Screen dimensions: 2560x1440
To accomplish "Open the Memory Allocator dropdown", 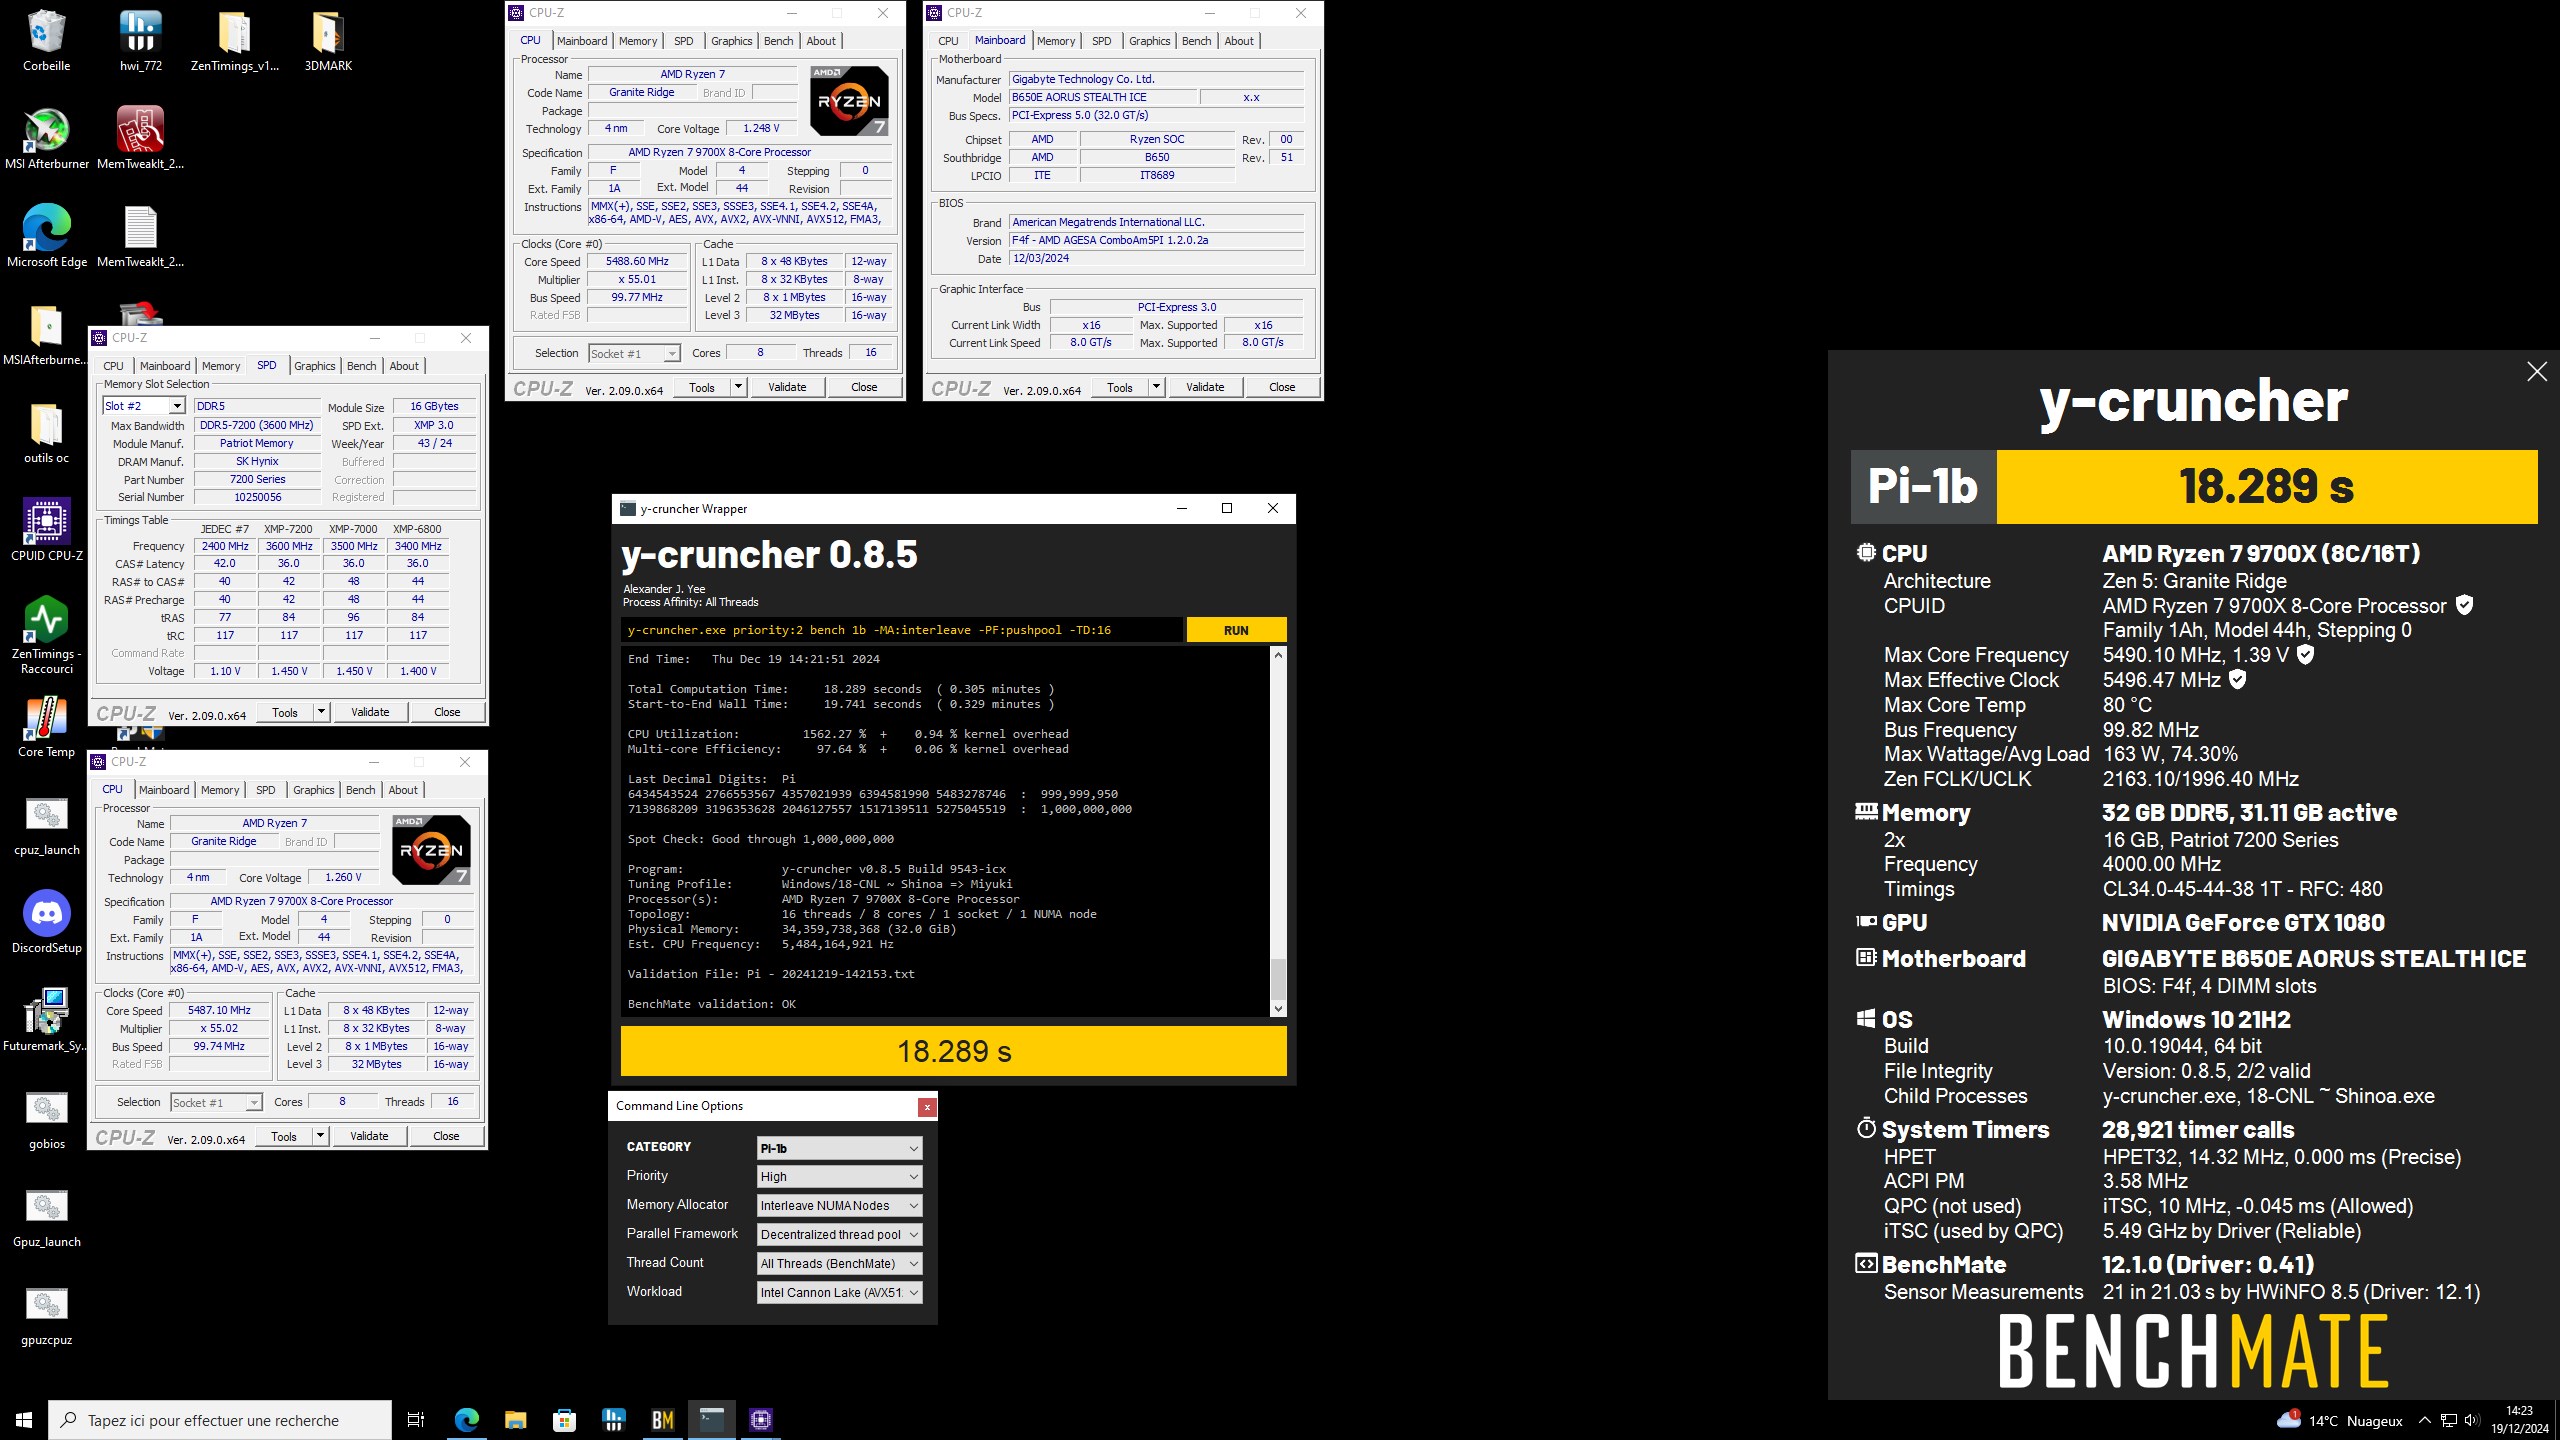I will (x=839, y=1206).
